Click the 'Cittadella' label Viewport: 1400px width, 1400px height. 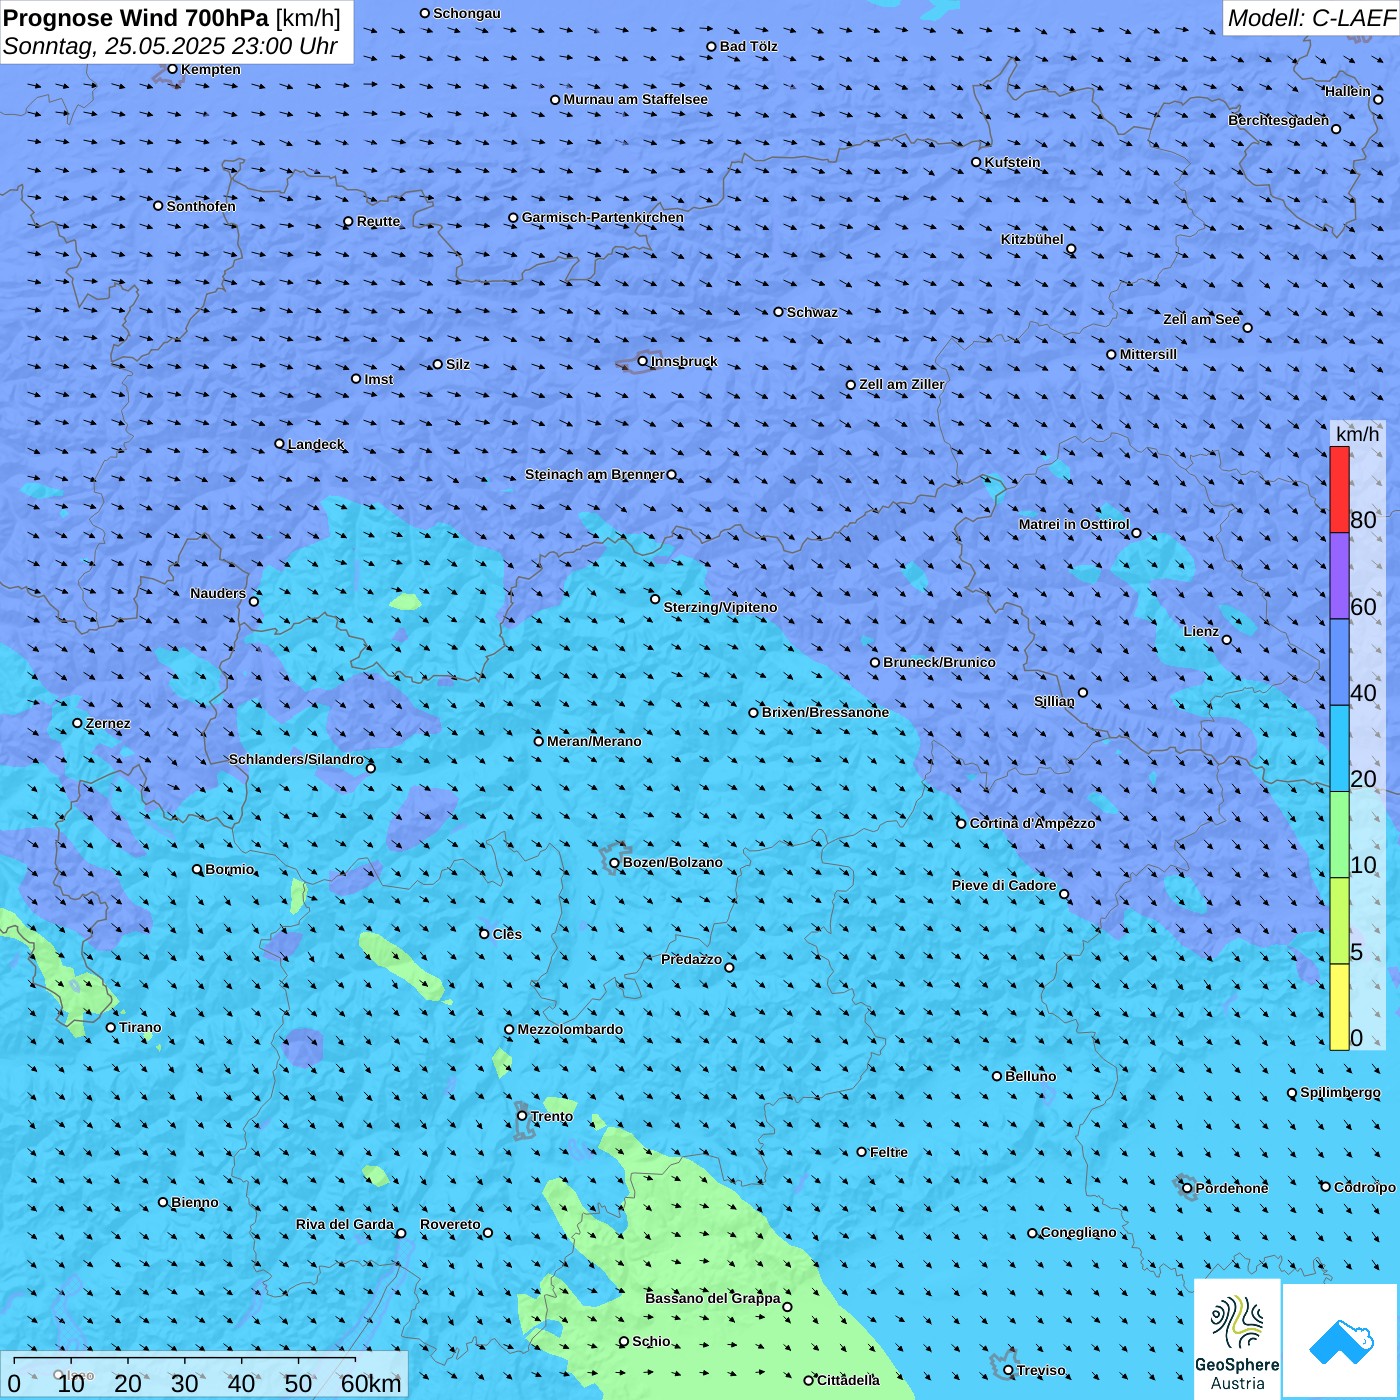click(x=849, y=1380)
